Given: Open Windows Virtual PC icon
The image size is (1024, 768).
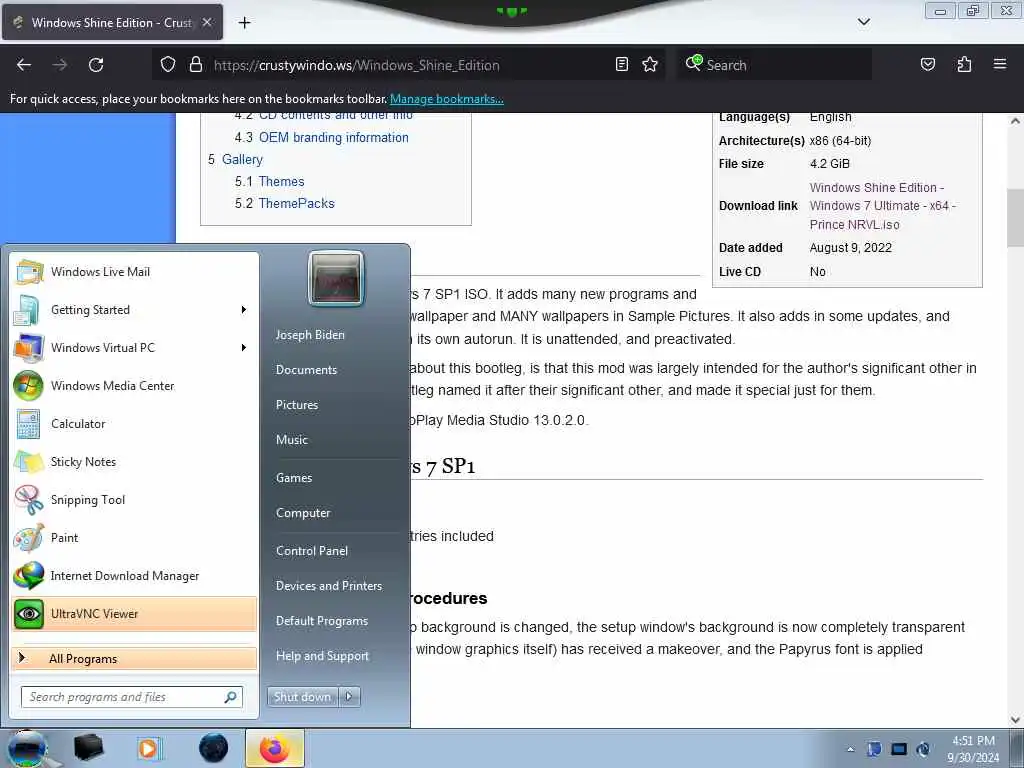Looking at the screenshot, I should click(29, 347).
